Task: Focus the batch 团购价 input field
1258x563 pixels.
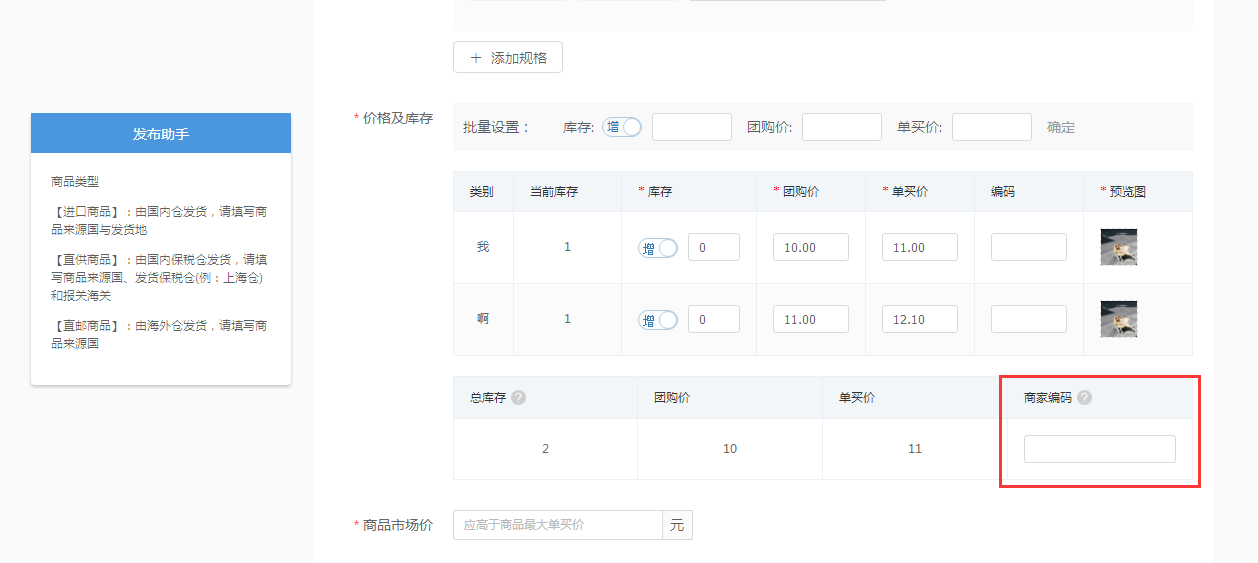Action: click(x=841, y=127)
